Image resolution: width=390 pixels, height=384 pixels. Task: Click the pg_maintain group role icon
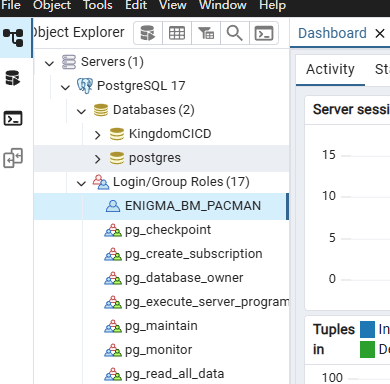click(113, 326)
